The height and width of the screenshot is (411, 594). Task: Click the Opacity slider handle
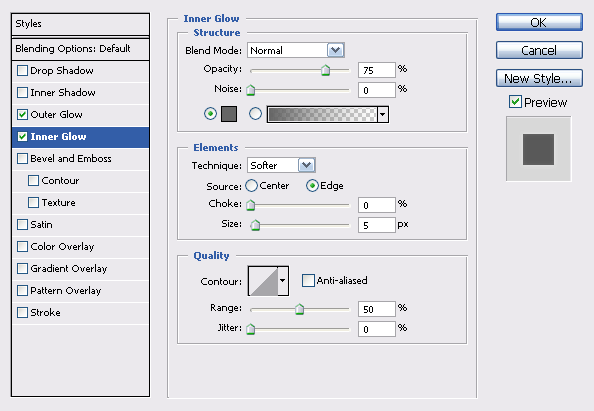point(325,70)
